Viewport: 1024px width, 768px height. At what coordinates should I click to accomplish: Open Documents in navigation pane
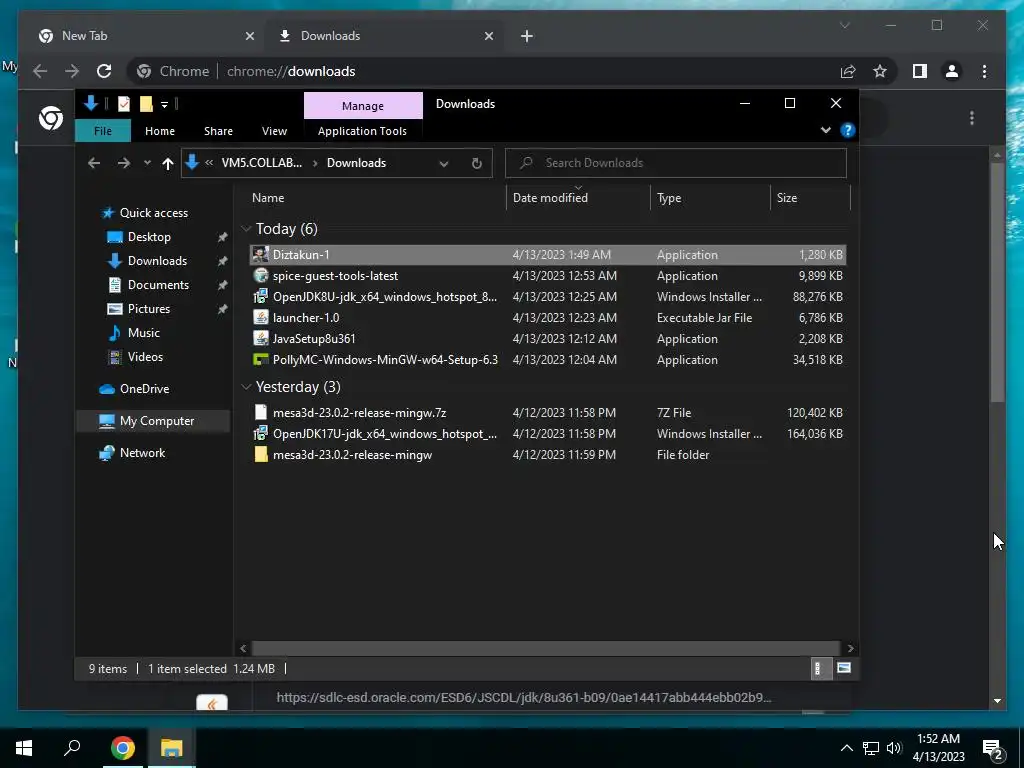(158, 285)
